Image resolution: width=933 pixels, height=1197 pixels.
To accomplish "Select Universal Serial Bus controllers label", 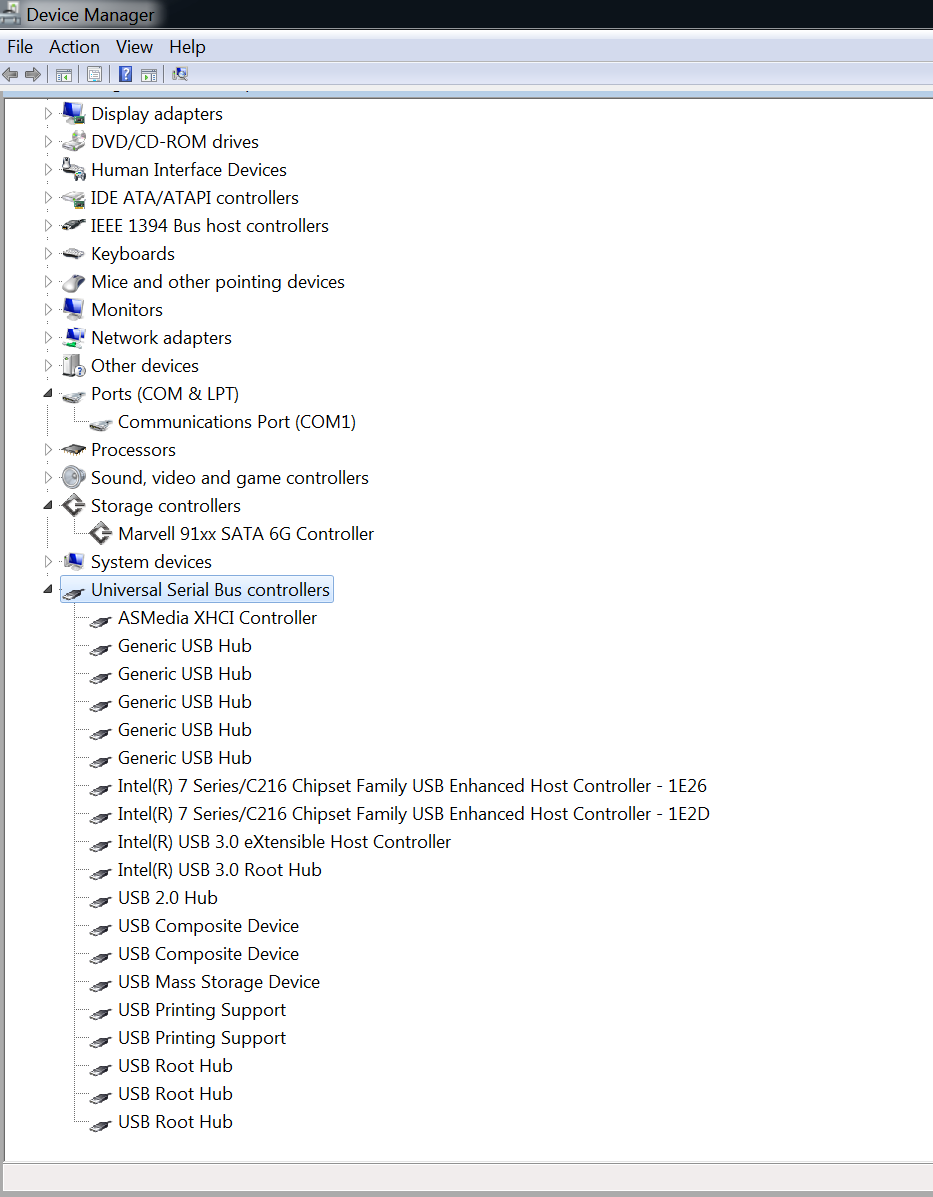I will point(210,589).
